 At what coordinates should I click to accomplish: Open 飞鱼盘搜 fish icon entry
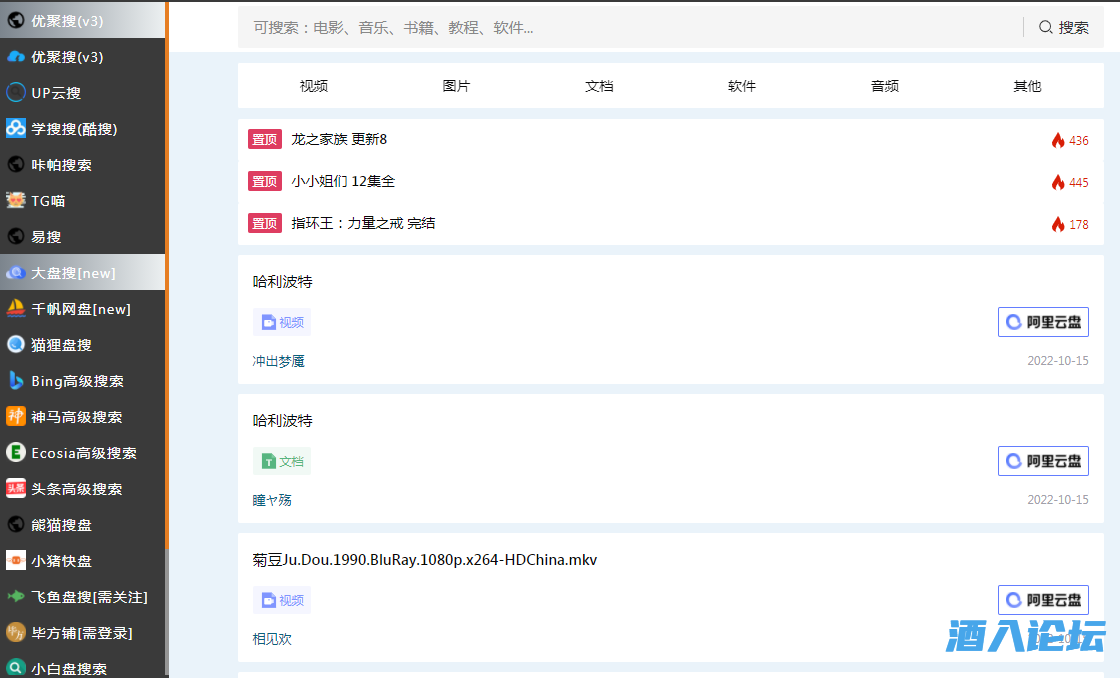(x=16, y=597)
